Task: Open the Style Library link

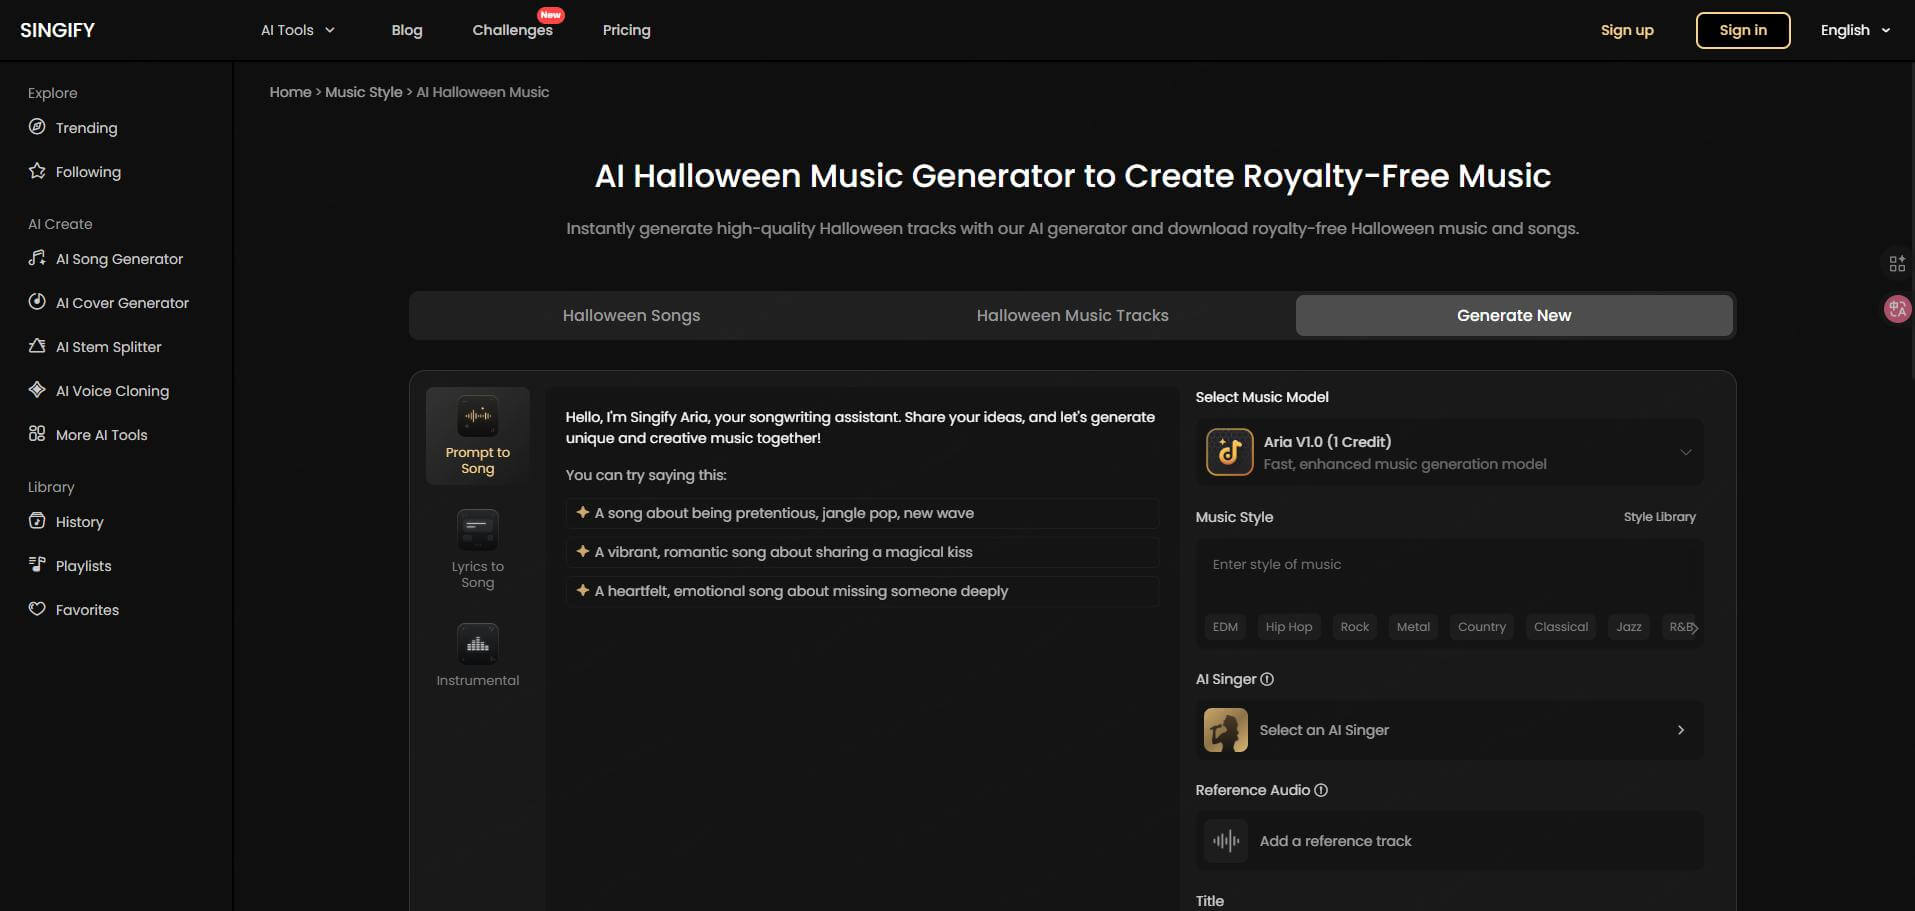Action: (1658, 517)
